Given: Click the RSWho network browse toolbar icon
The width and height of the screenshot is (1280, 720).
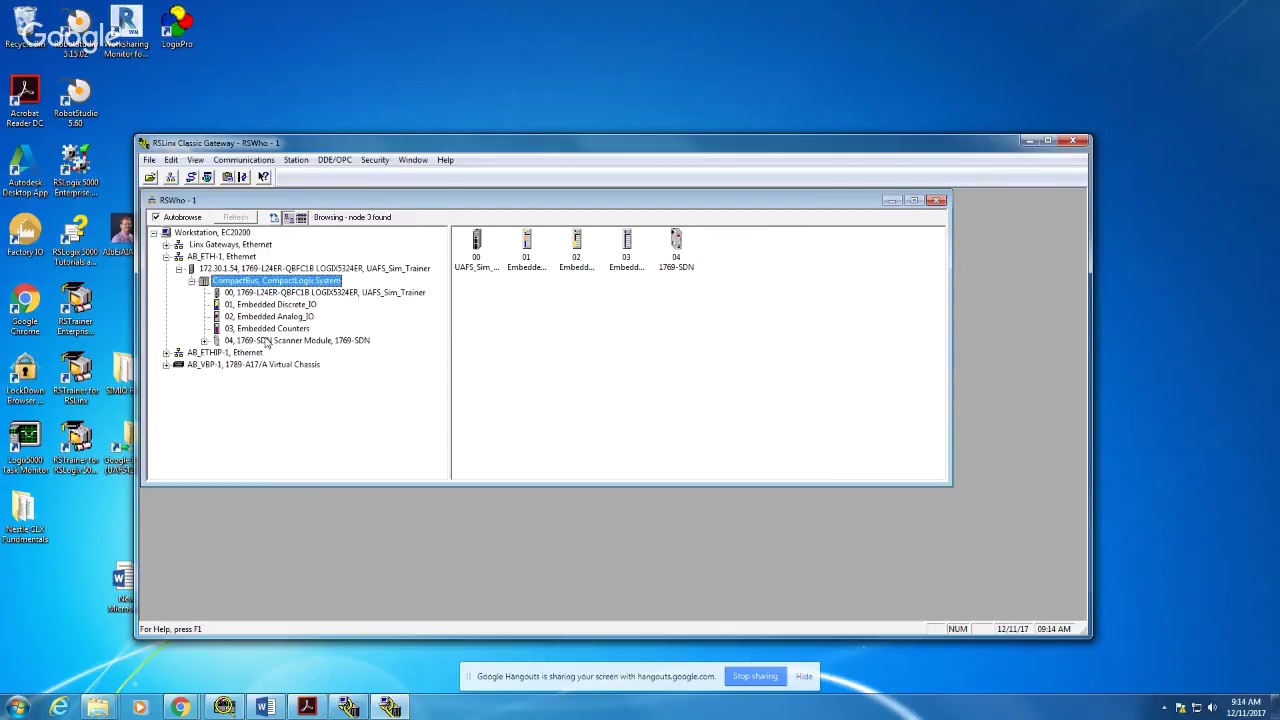Looking at the screenshot, I should click(x=171, y=177).
